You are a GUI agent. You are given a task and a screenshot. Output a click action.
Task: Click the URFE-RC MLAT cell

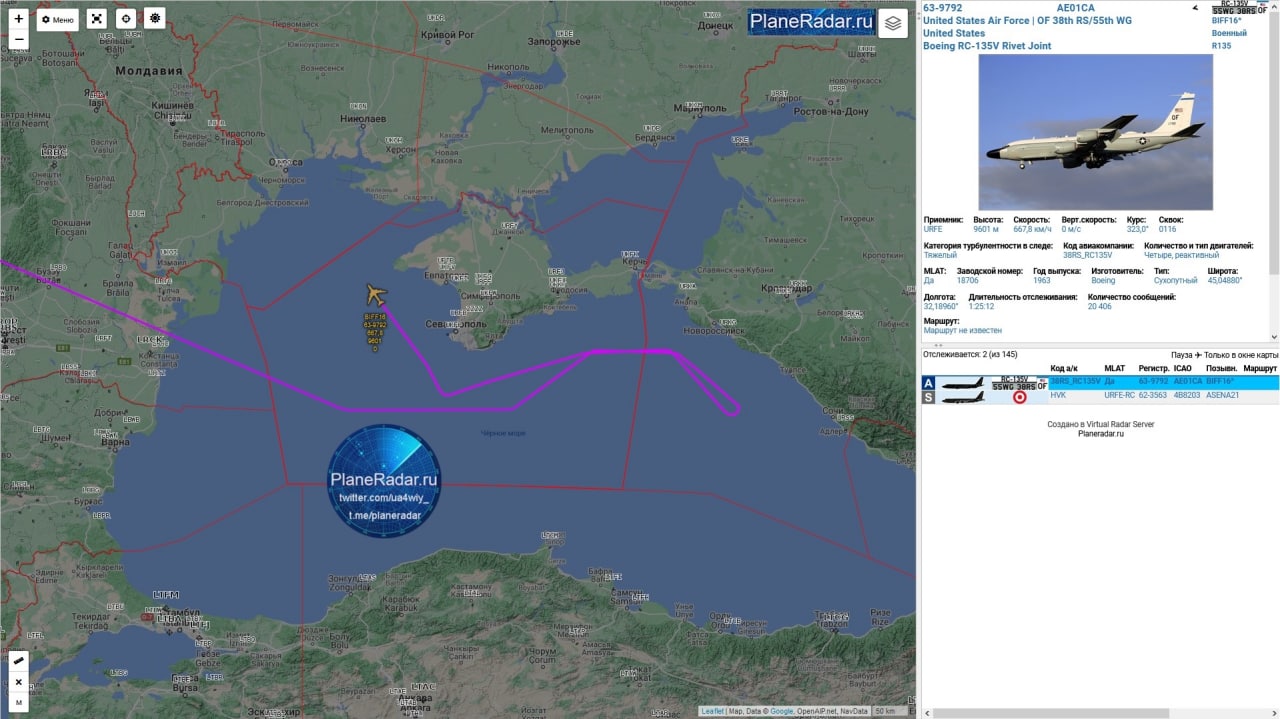click(x=1119, y=396)
